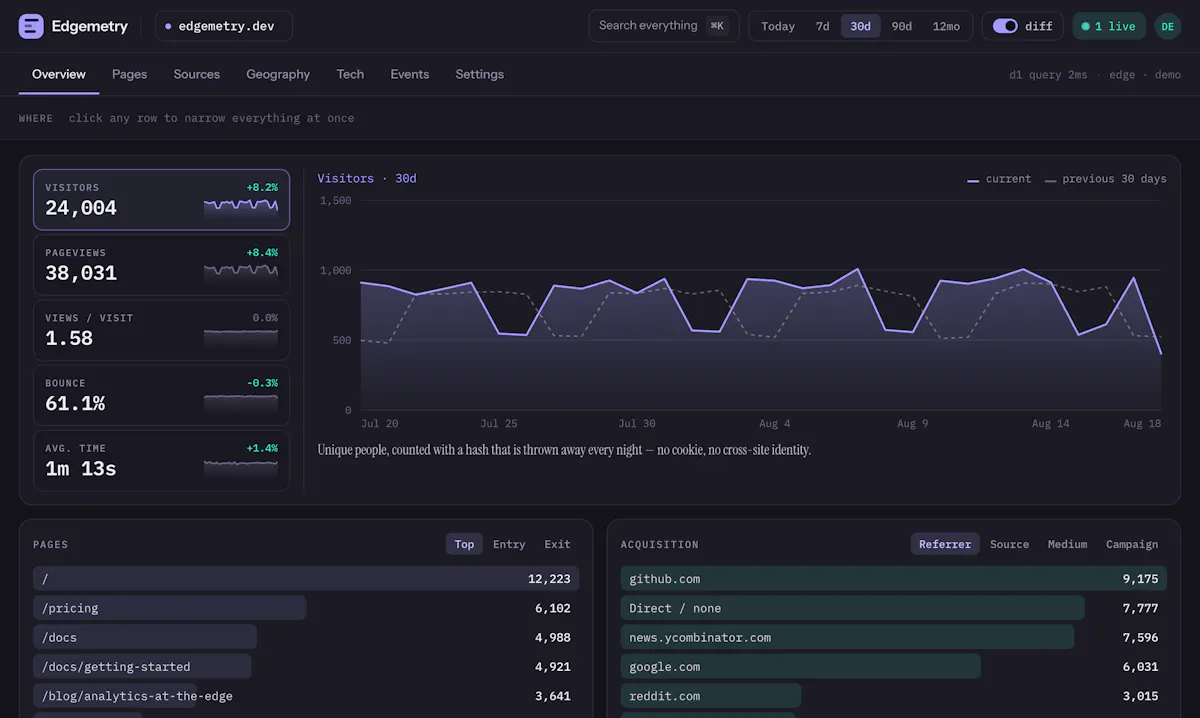1200x718 pixels.
Task: Open the DE user avatar
Action: (x=1167, y=26)
